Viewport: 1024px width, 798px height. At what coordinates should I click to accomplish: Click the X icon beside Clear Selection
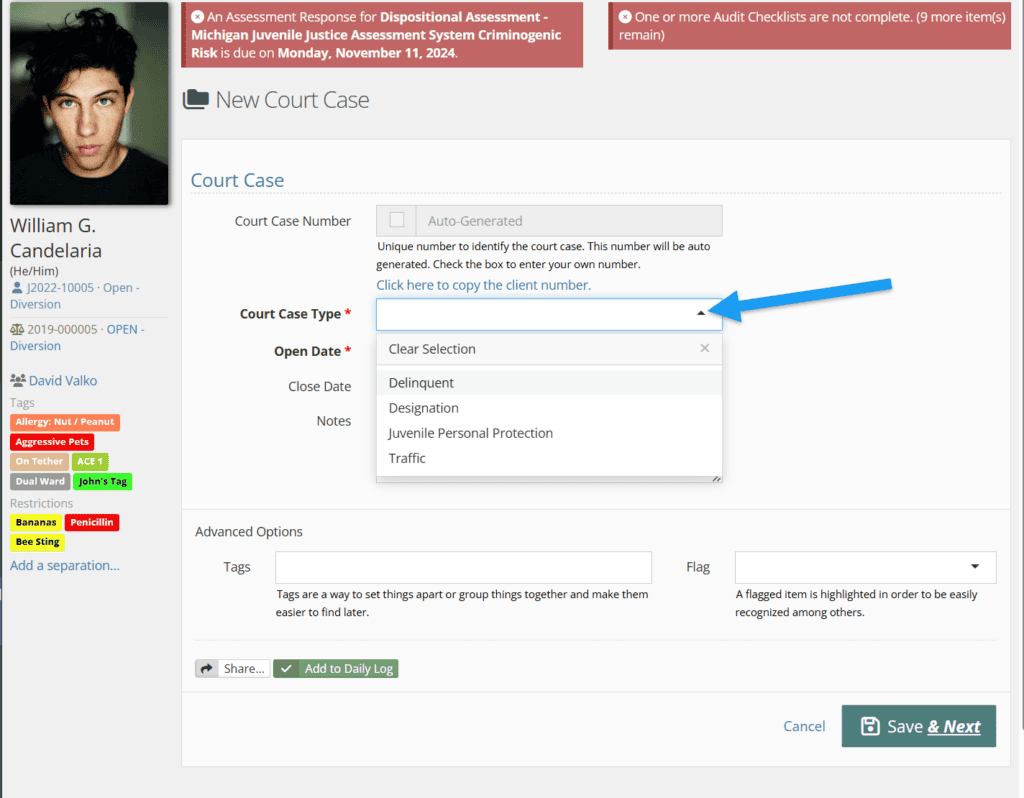705,349
